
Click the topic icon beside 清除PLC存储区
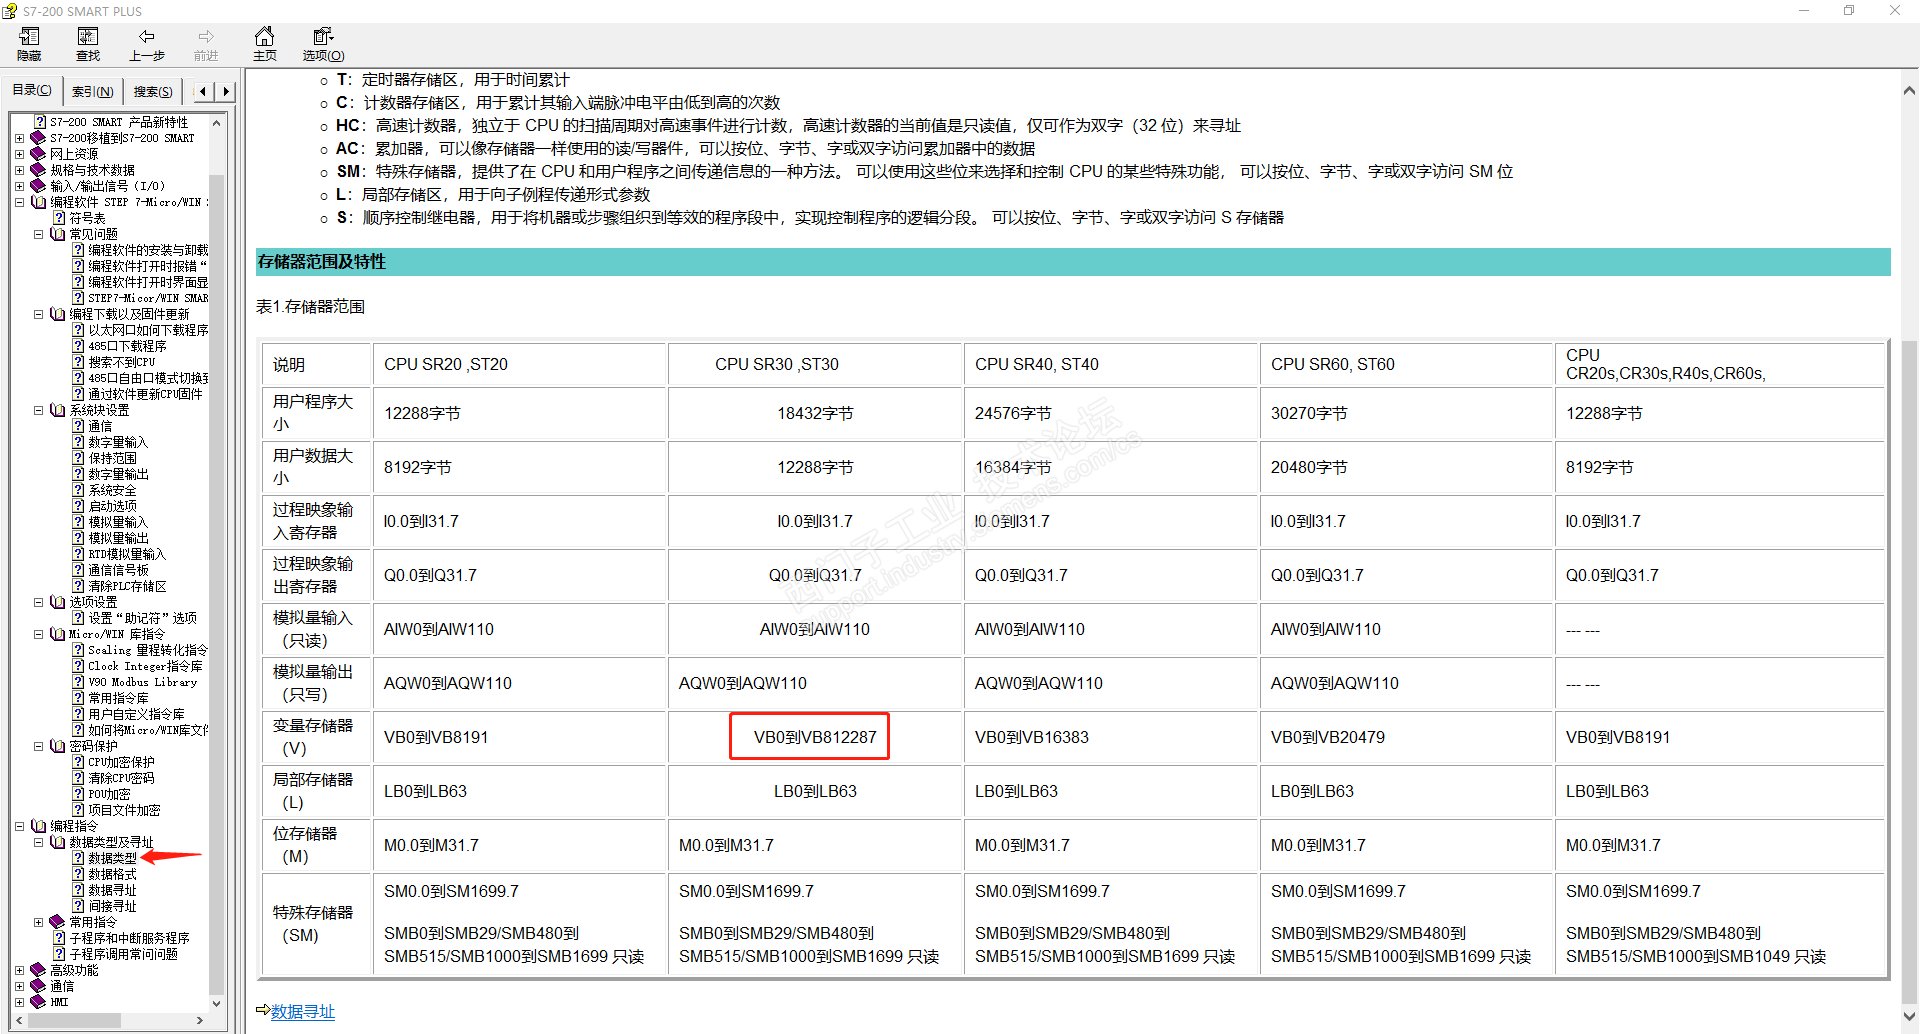point(78,586)
